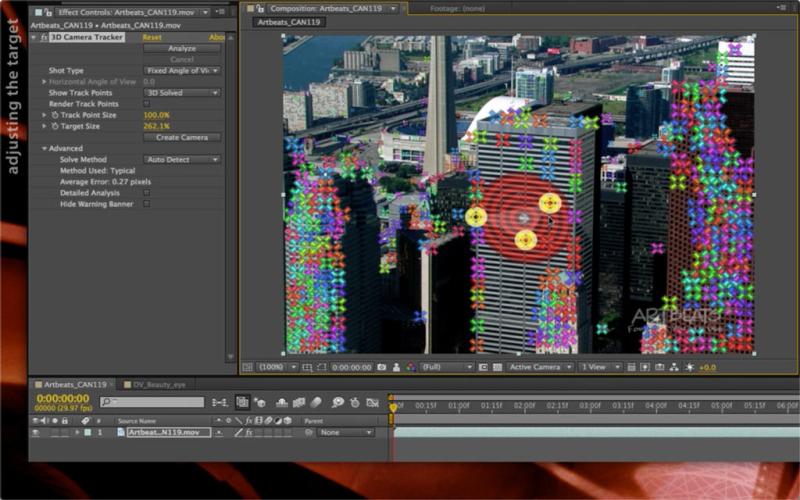Toggle the effects fx switch on layer 1
This screenshot has width=800, height=500.
pos(249,433)
